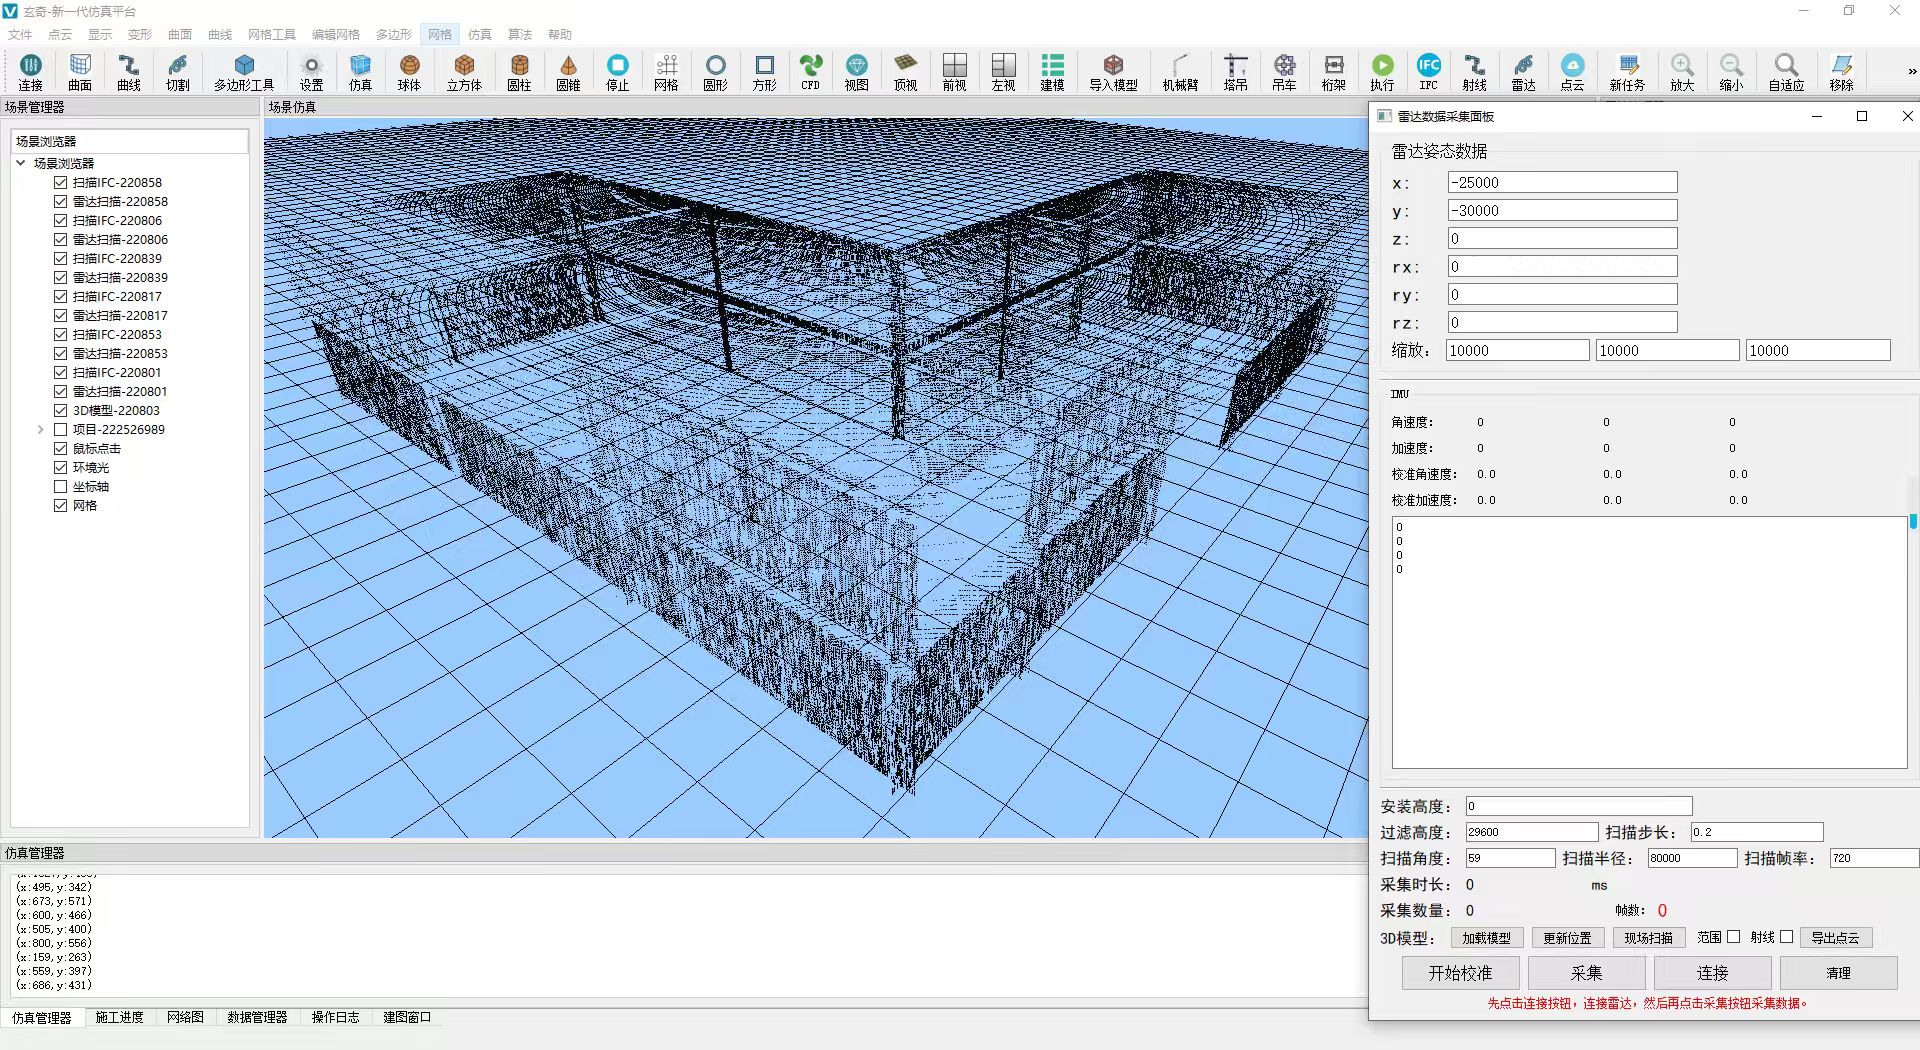Click the 扫描半径 input field
The image size is (1920, 1050).
pos(1691,858)
